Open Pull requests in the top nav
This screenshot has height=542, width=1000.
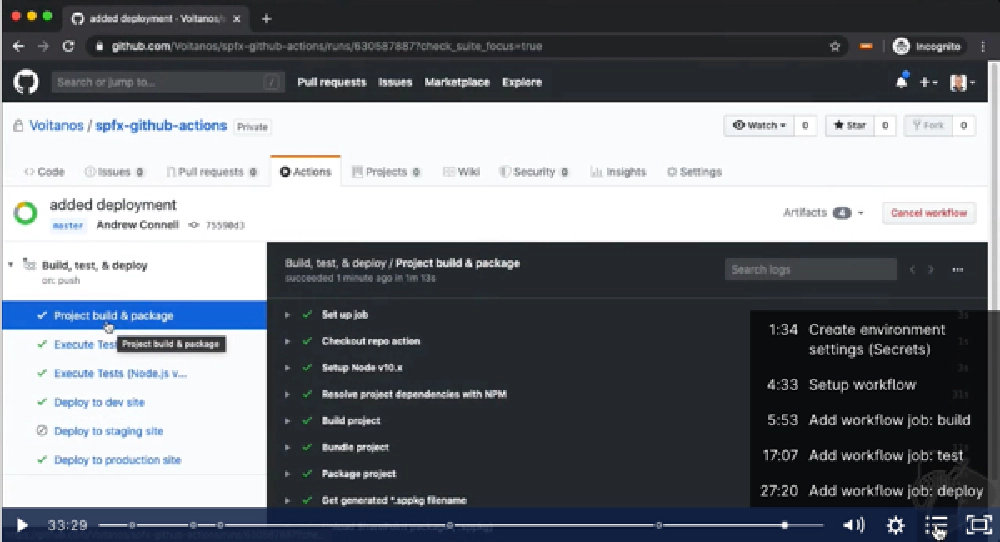point(332,82)
